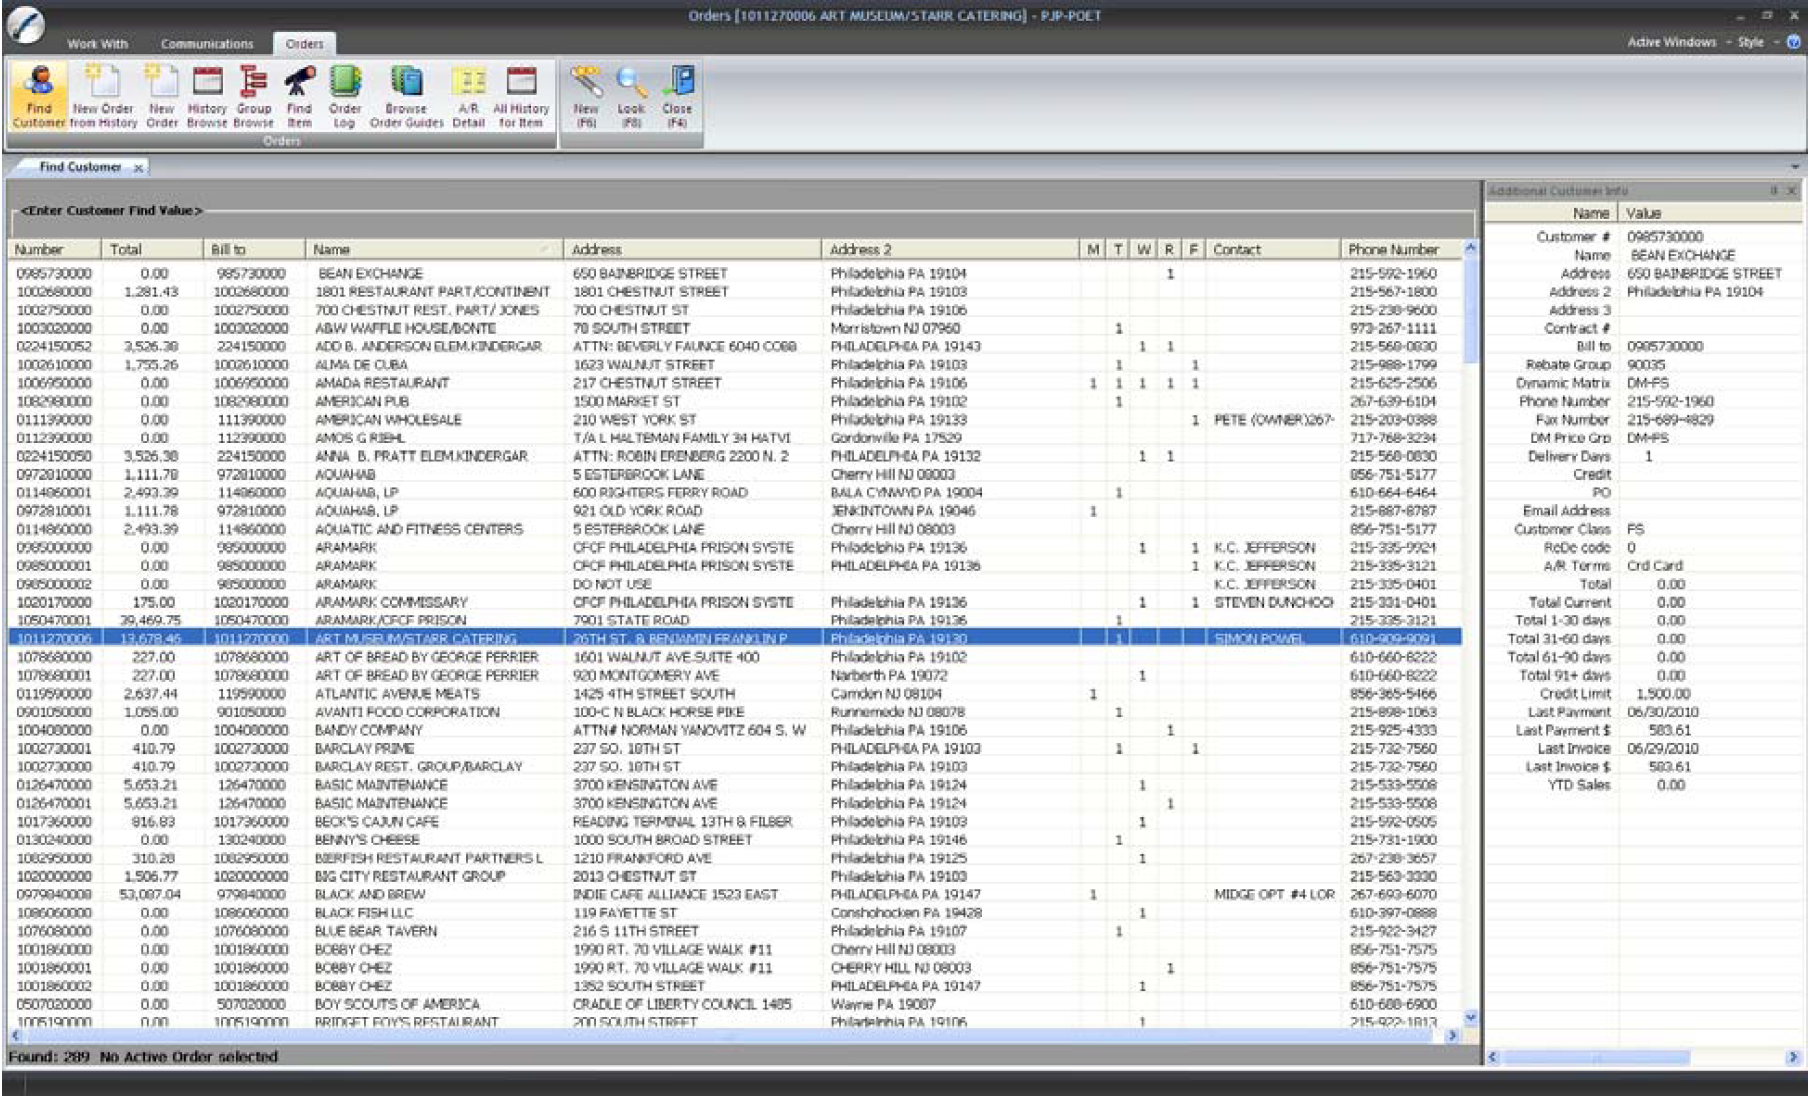
Task: Pin the Additional Customer Info panel
Action: [x=1774, y=190]
